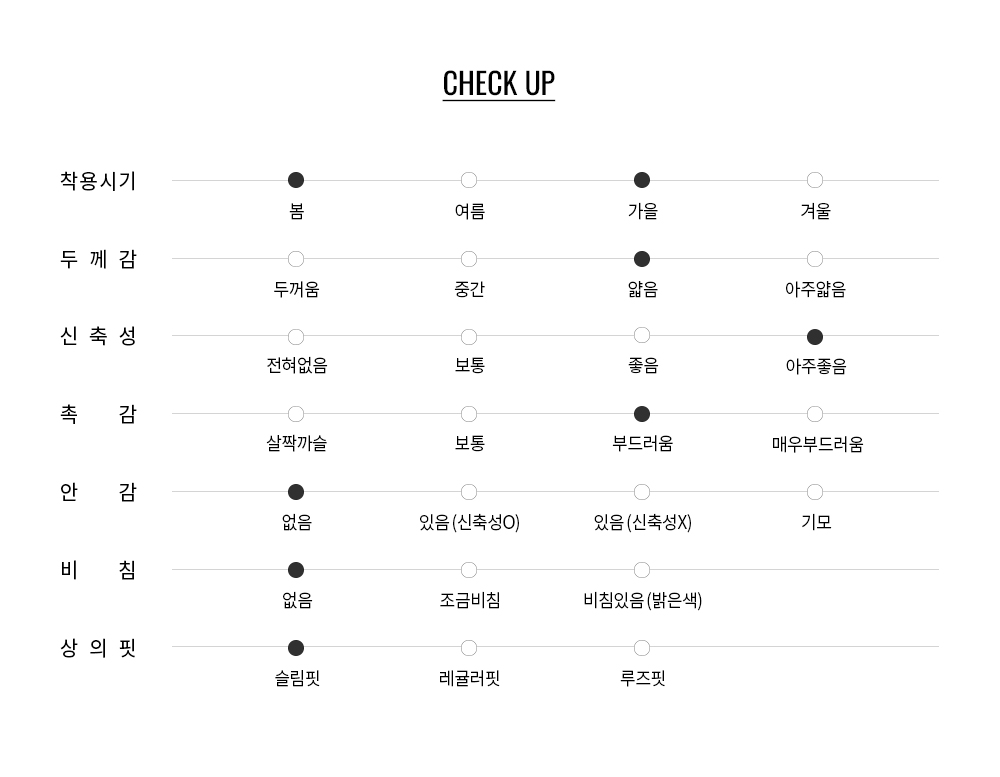The image size is (1000, 777).
Task: Click the 가을 option label text
Action: pos(643,211)
